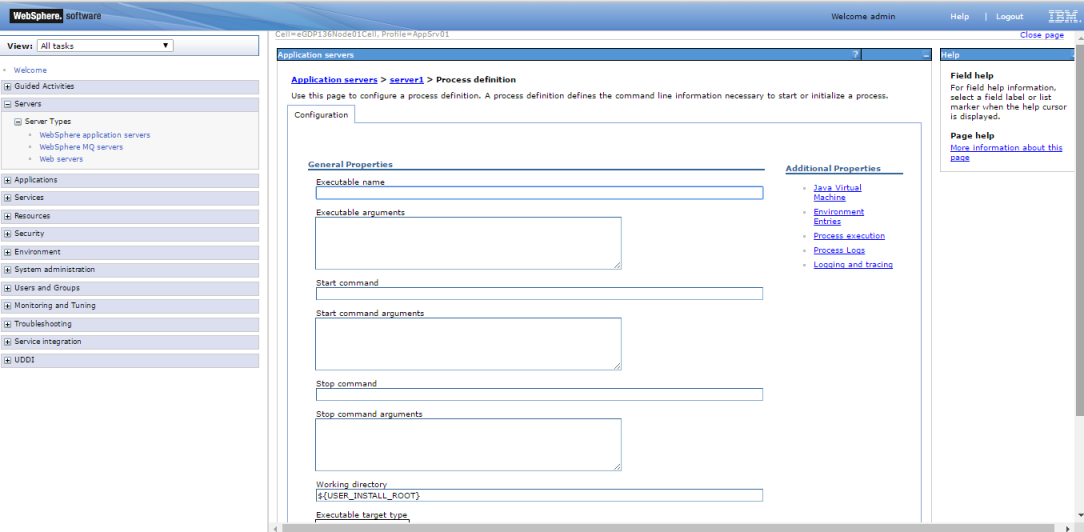Click the Welcome admin text
The image size is (1084, 532).
[863, 17]
